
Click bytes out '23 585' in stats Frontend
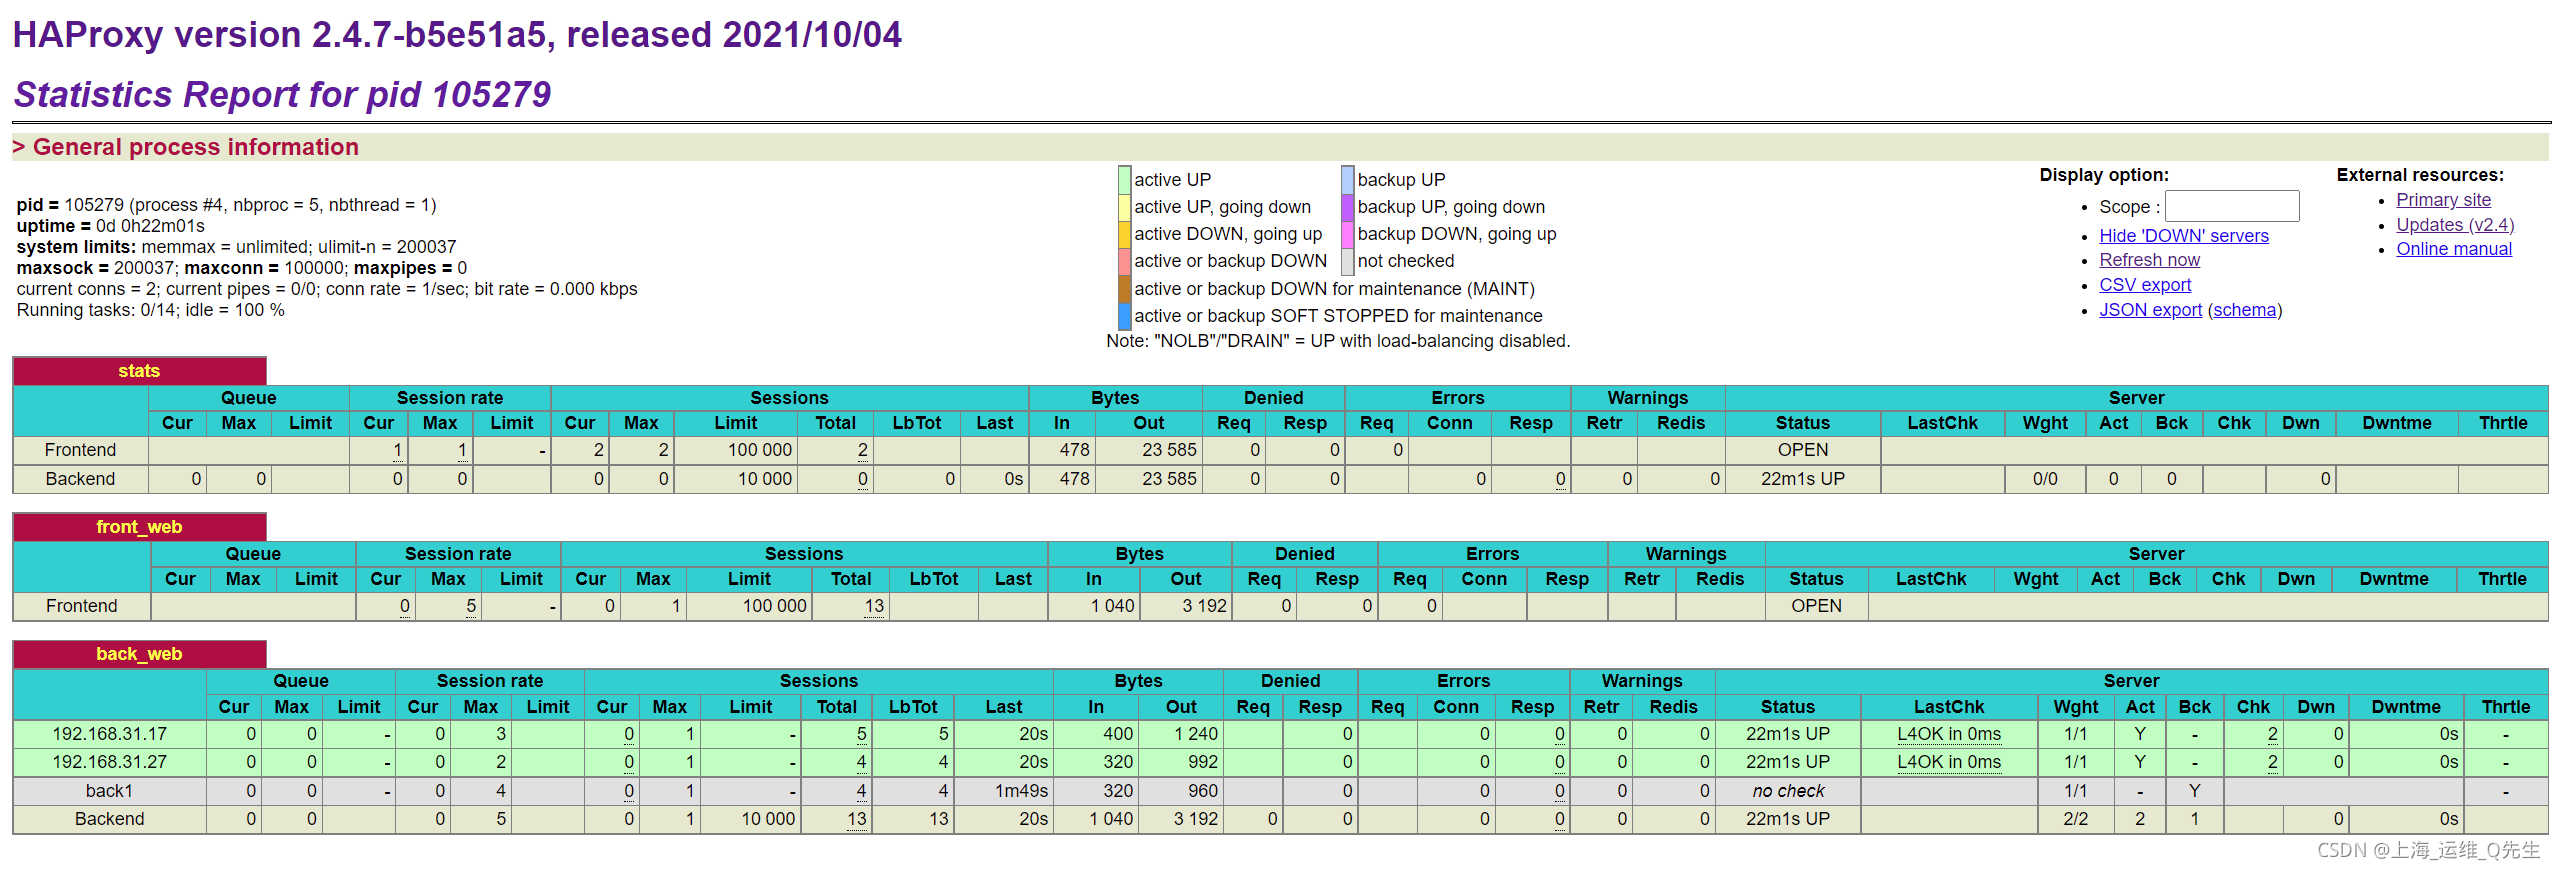pos(1169,450)
